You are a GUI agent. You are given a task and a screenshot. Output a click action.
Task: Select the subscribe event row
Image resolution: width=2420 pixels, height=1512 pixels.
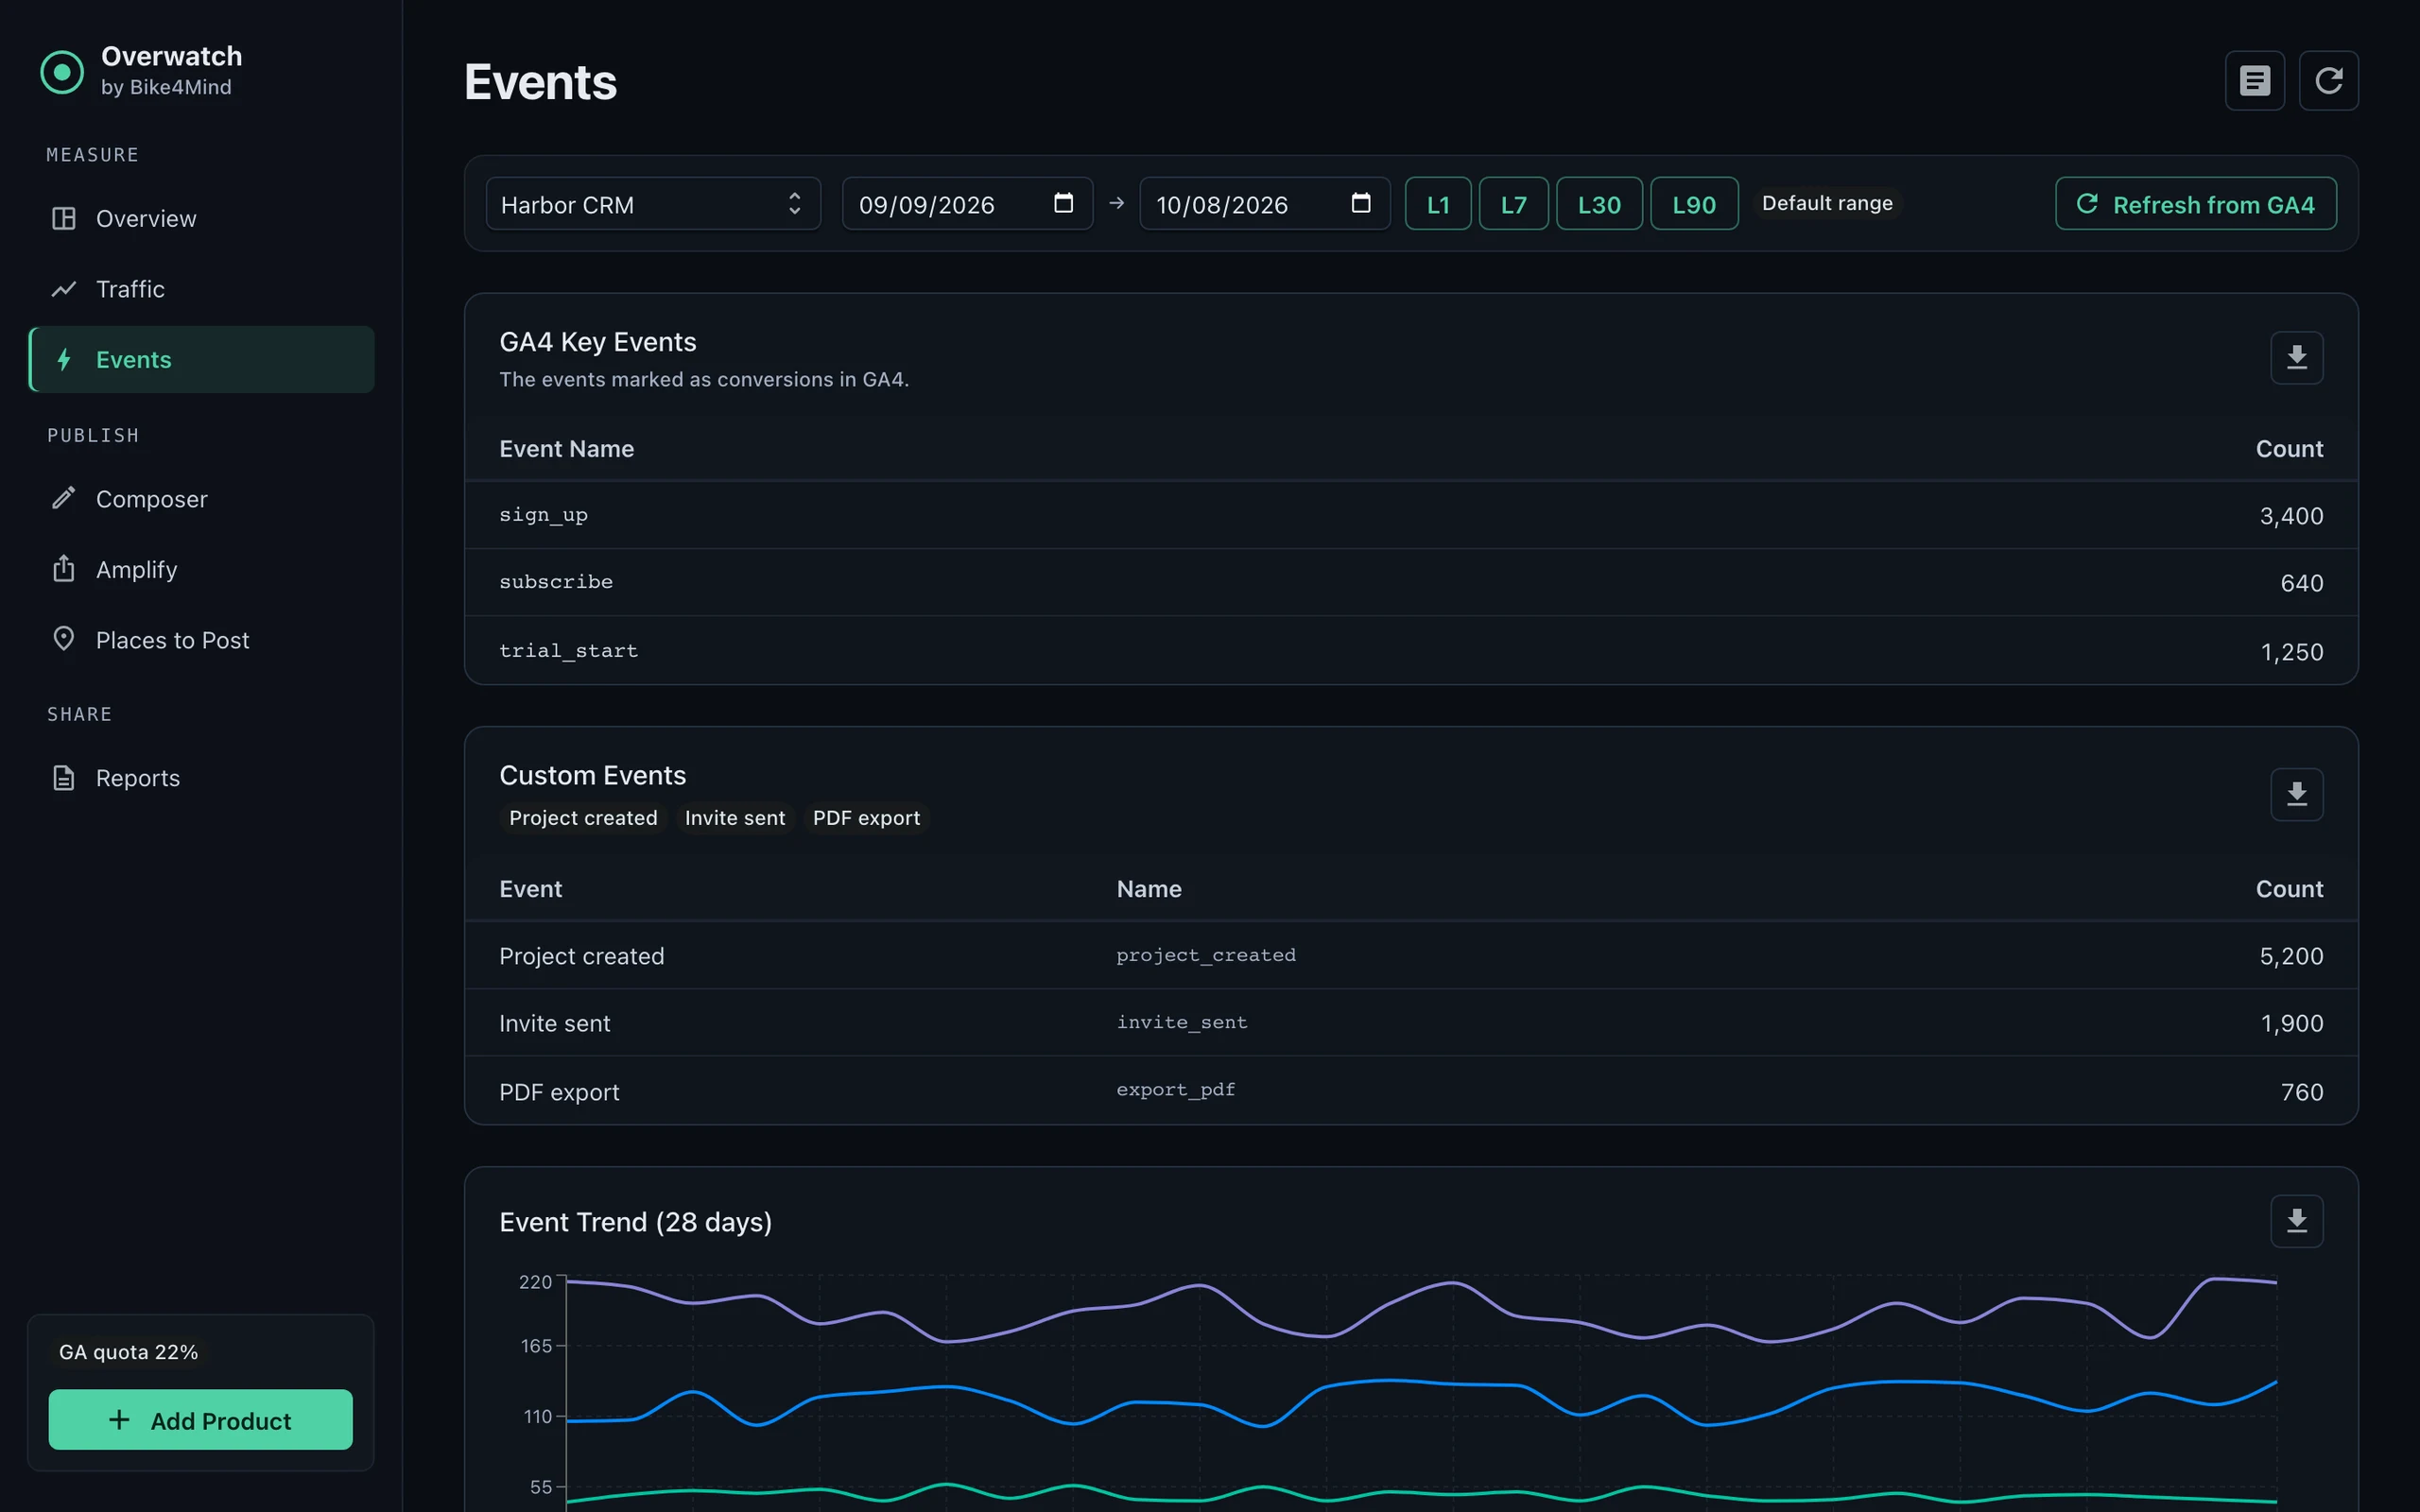point(1411,582)
